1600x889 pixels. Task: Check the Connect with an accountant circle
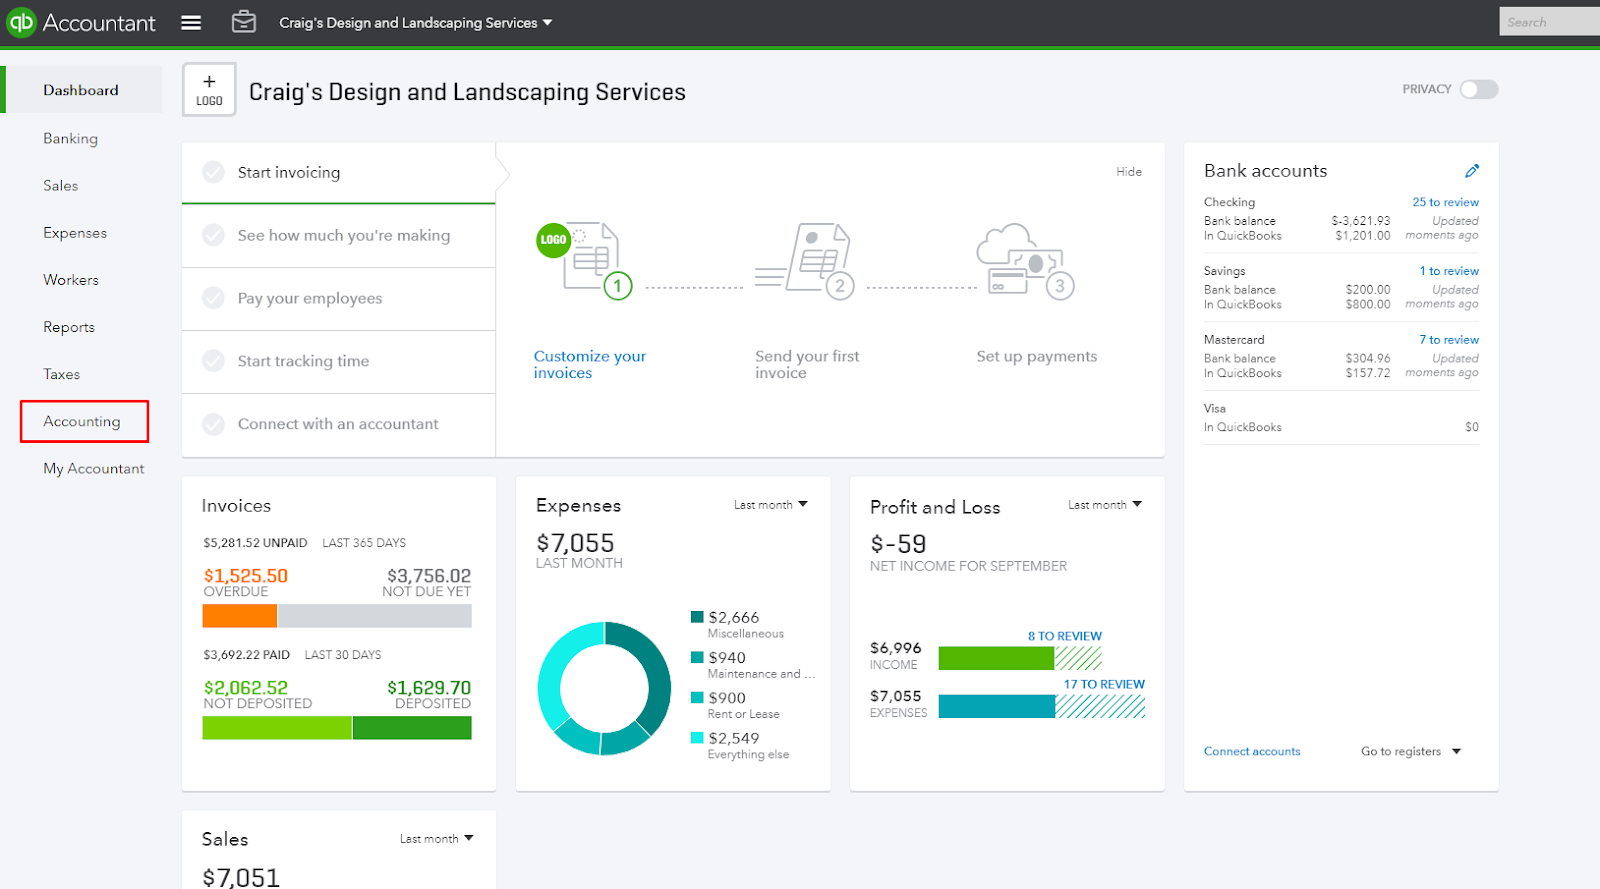[213, 424]
